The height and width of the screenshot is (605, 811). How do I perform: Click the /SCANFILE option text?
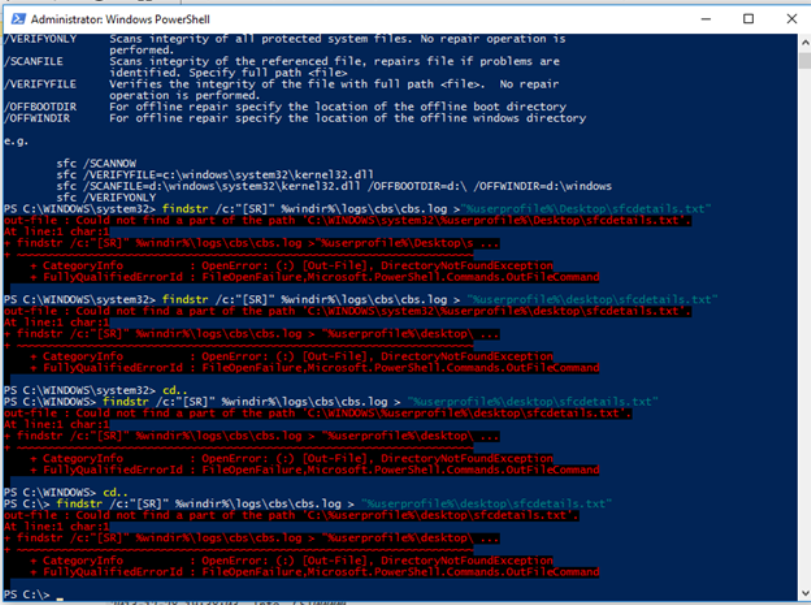click(x=34, y=62)
